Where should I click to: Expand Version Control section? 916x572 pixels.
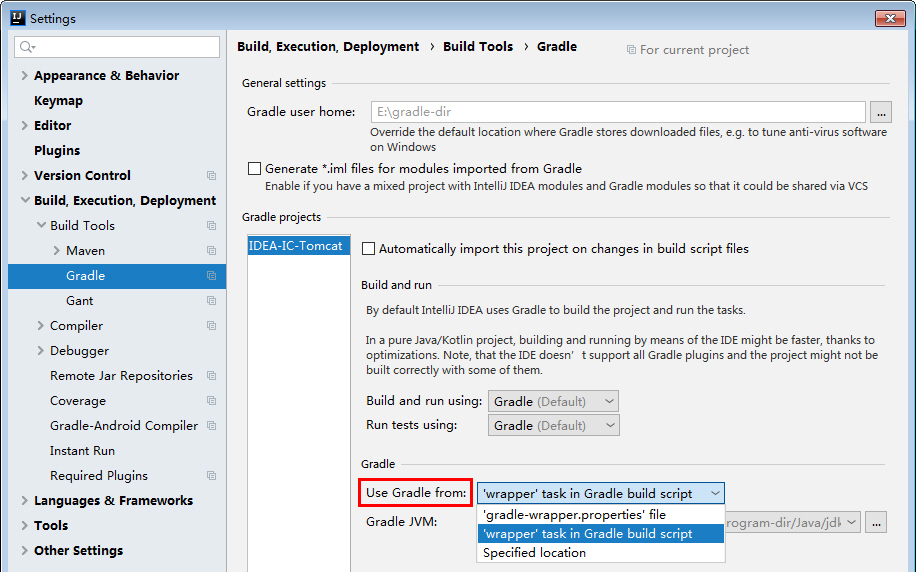click(x=25, y=175)
